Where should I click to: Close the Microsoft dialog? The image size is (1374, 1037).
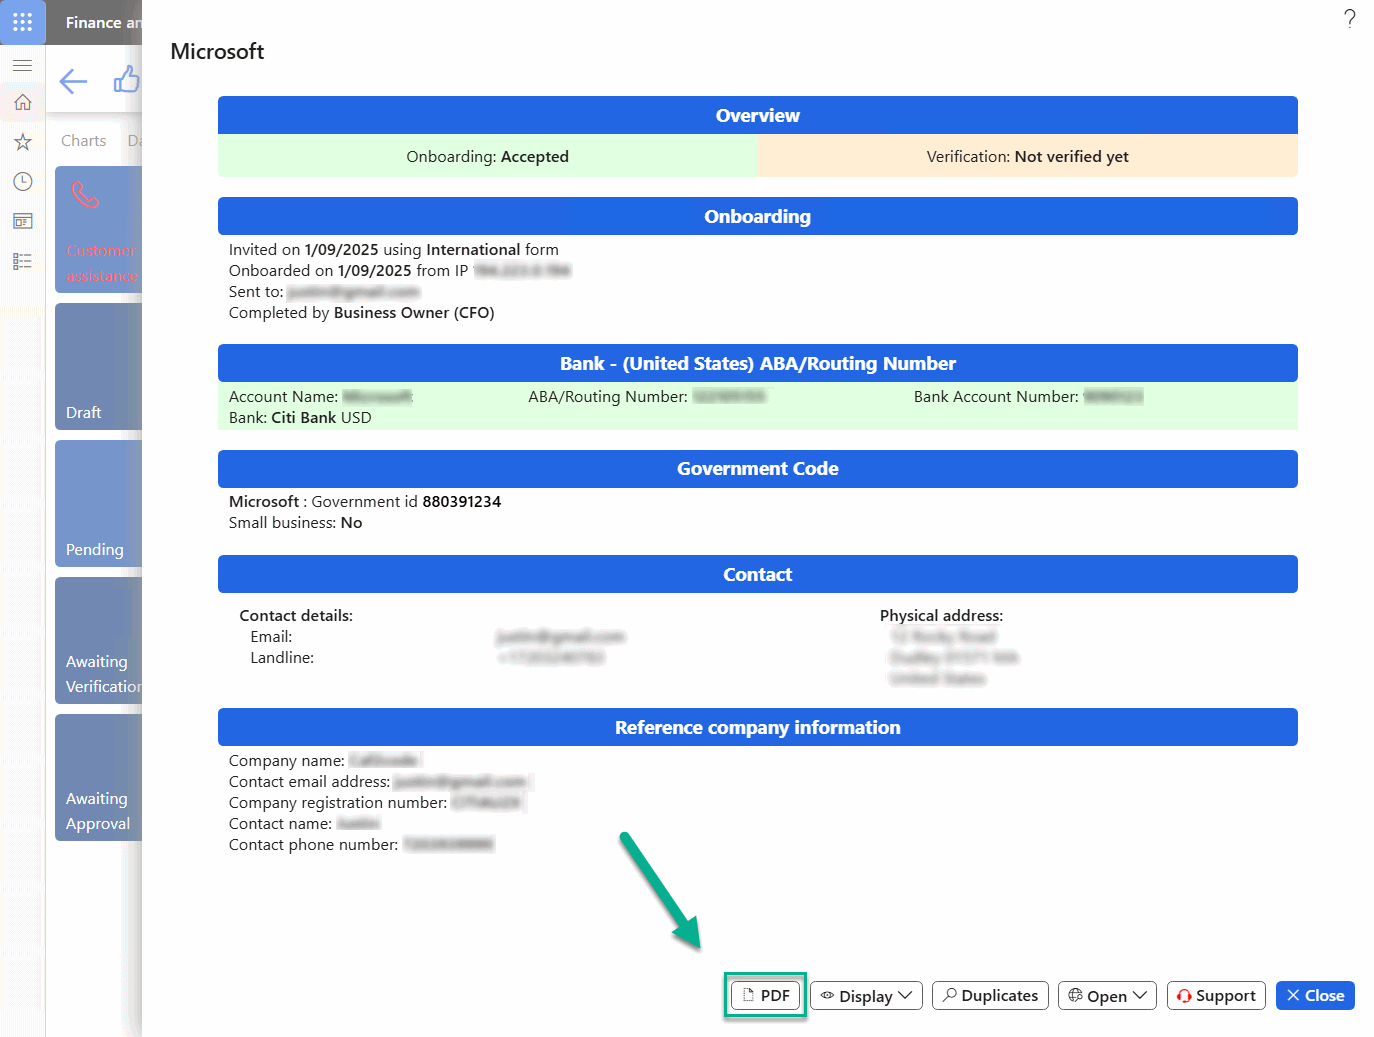(x=1315, y=995)
